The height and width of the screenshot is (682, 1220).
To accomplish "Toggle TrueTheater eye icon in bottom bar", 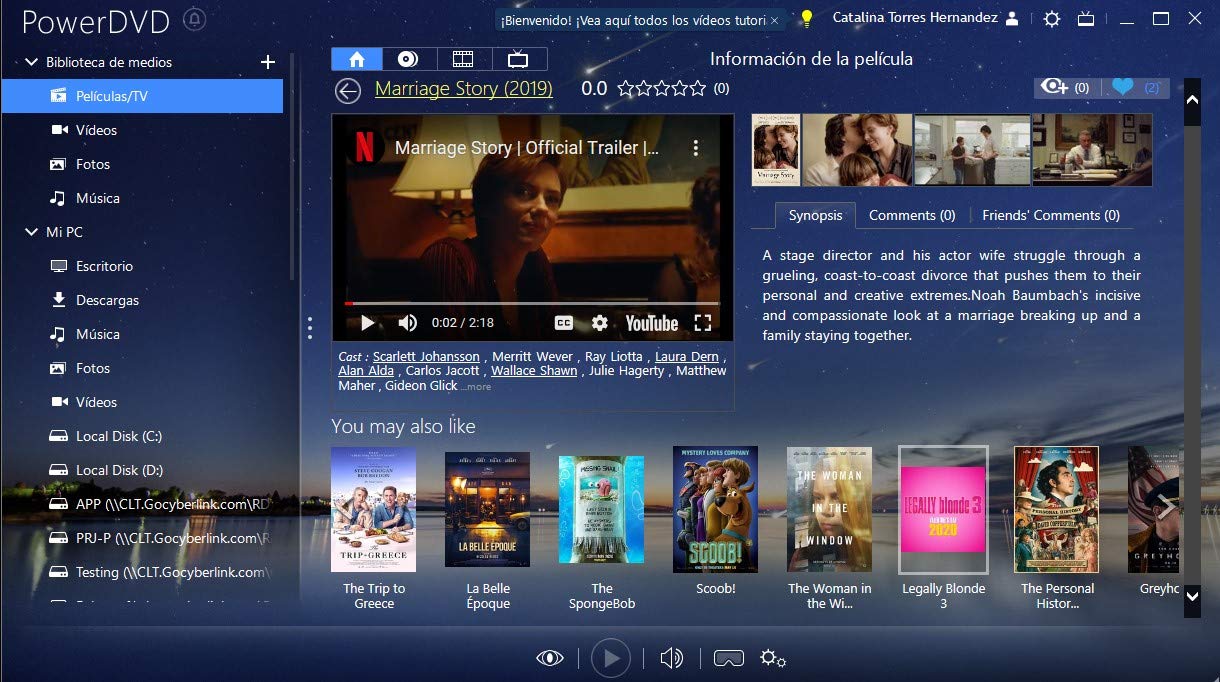I will coord(549,657).
